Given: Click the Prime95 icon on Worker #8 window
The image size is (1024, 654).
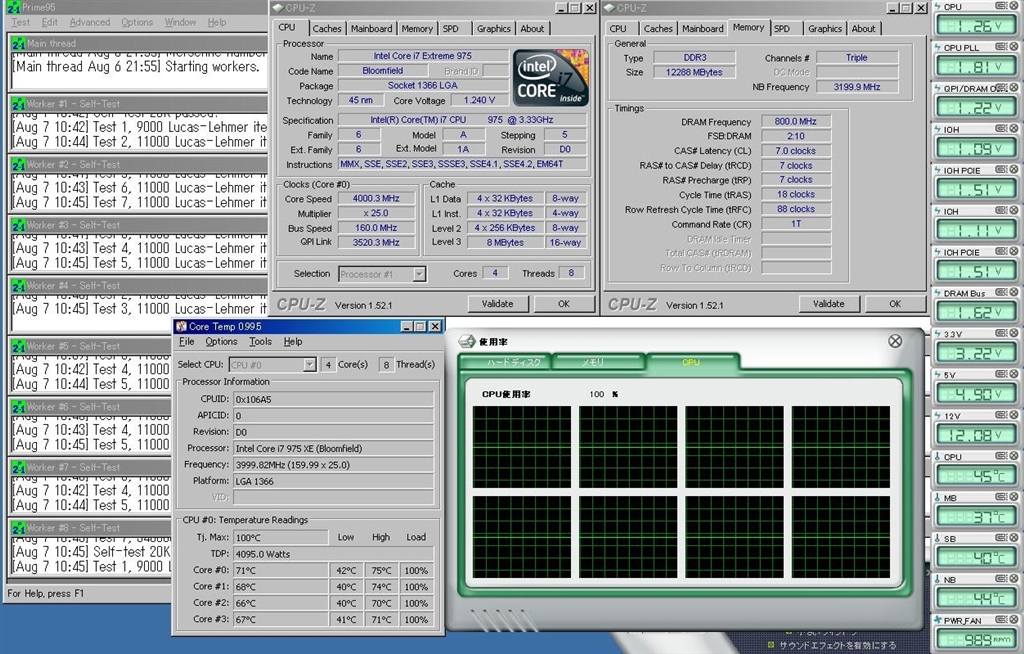Looking at the screenshot, I should click(x=19, y=528).
